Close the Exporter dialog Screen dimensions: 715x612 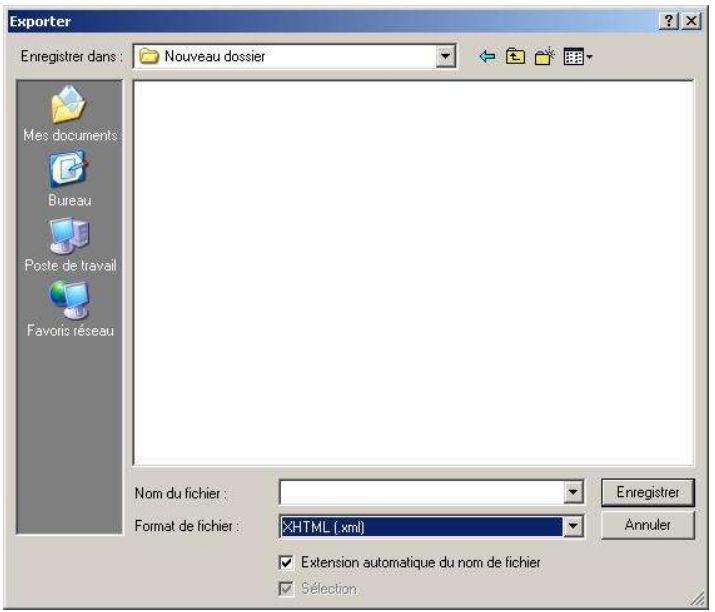pos(691,21)
